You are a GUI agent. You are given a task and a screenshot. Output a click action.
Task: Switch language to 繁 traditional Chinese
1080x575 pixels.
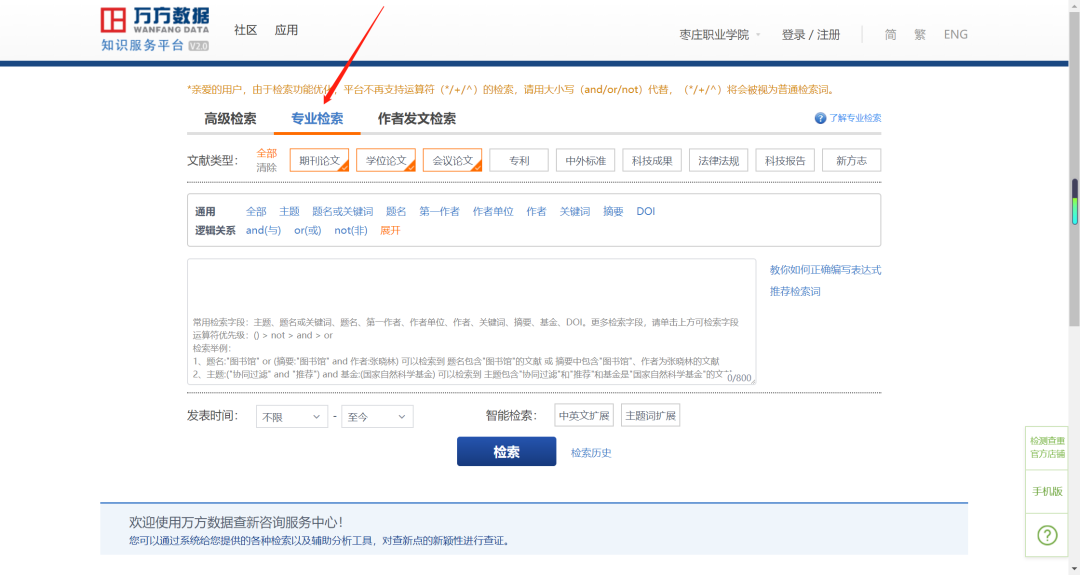[920, 34]
